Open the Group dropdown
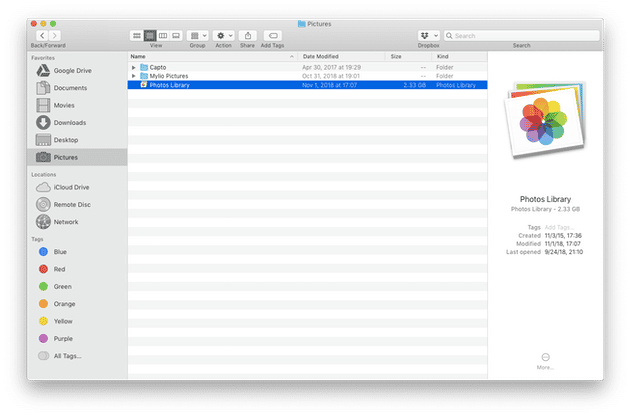The width and height of the screenshot is (630, 416). click(198, 35)
